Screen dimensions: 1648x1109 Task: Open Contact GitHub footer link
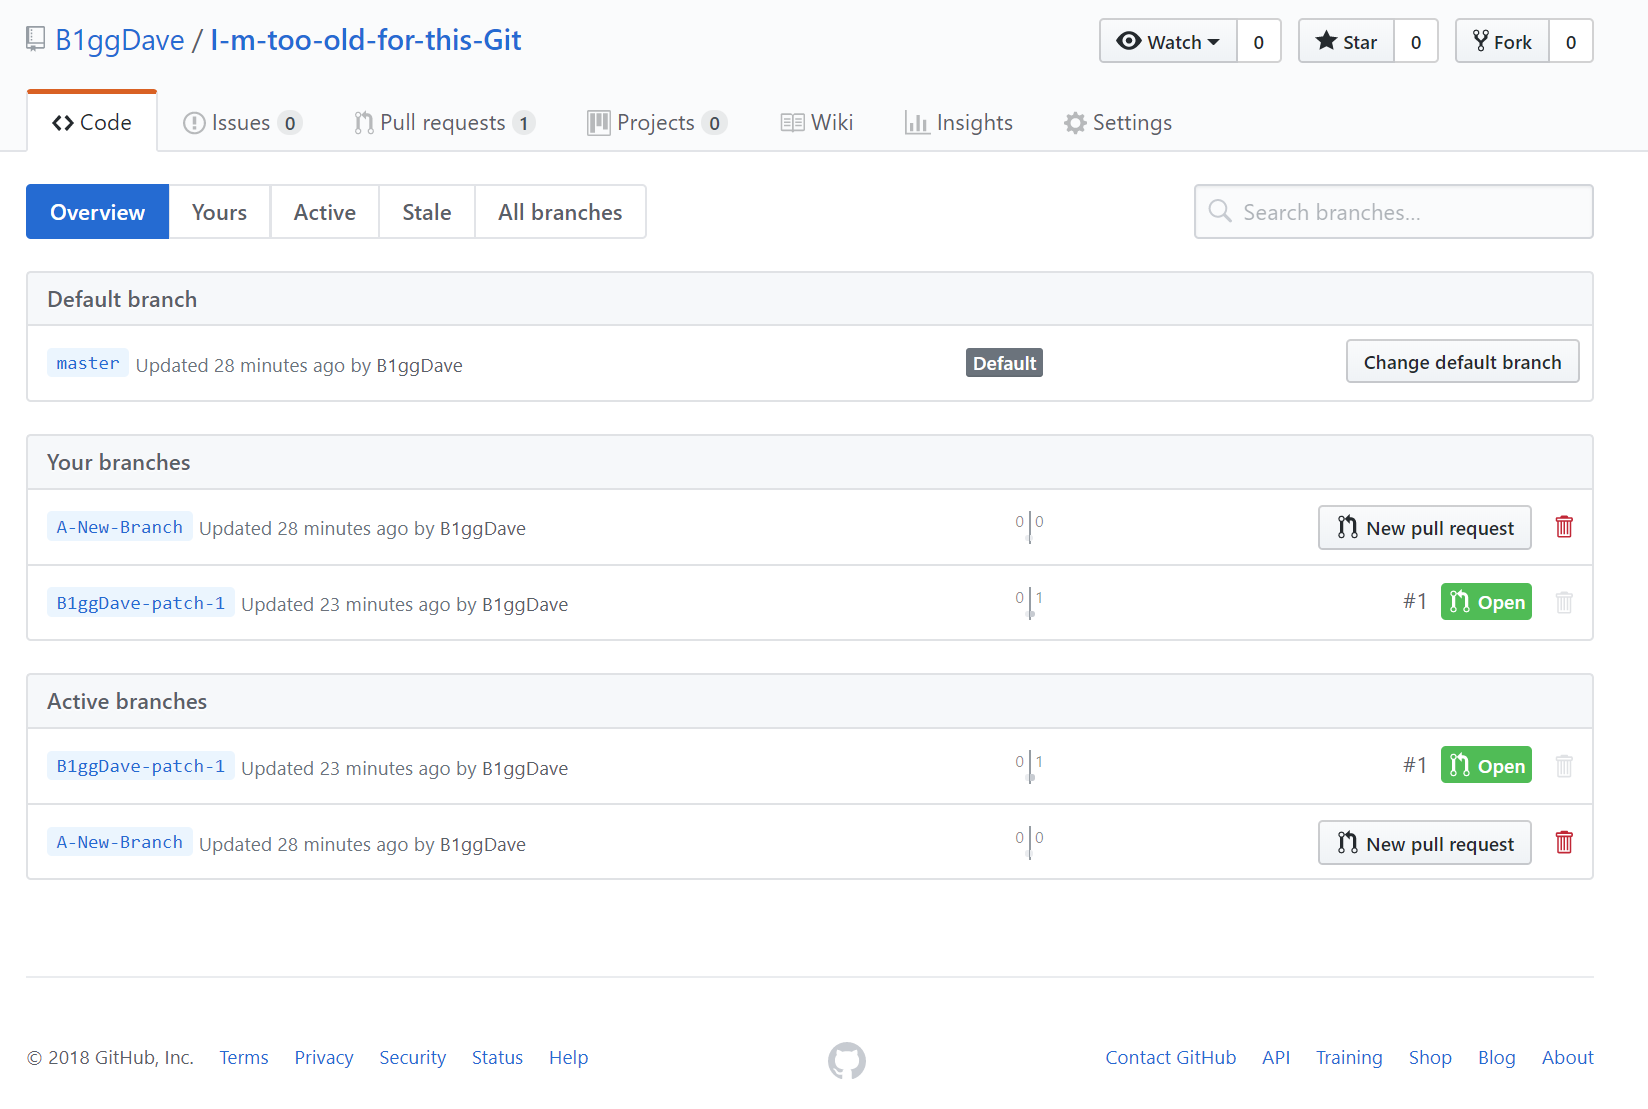tap(1171, 1057)
